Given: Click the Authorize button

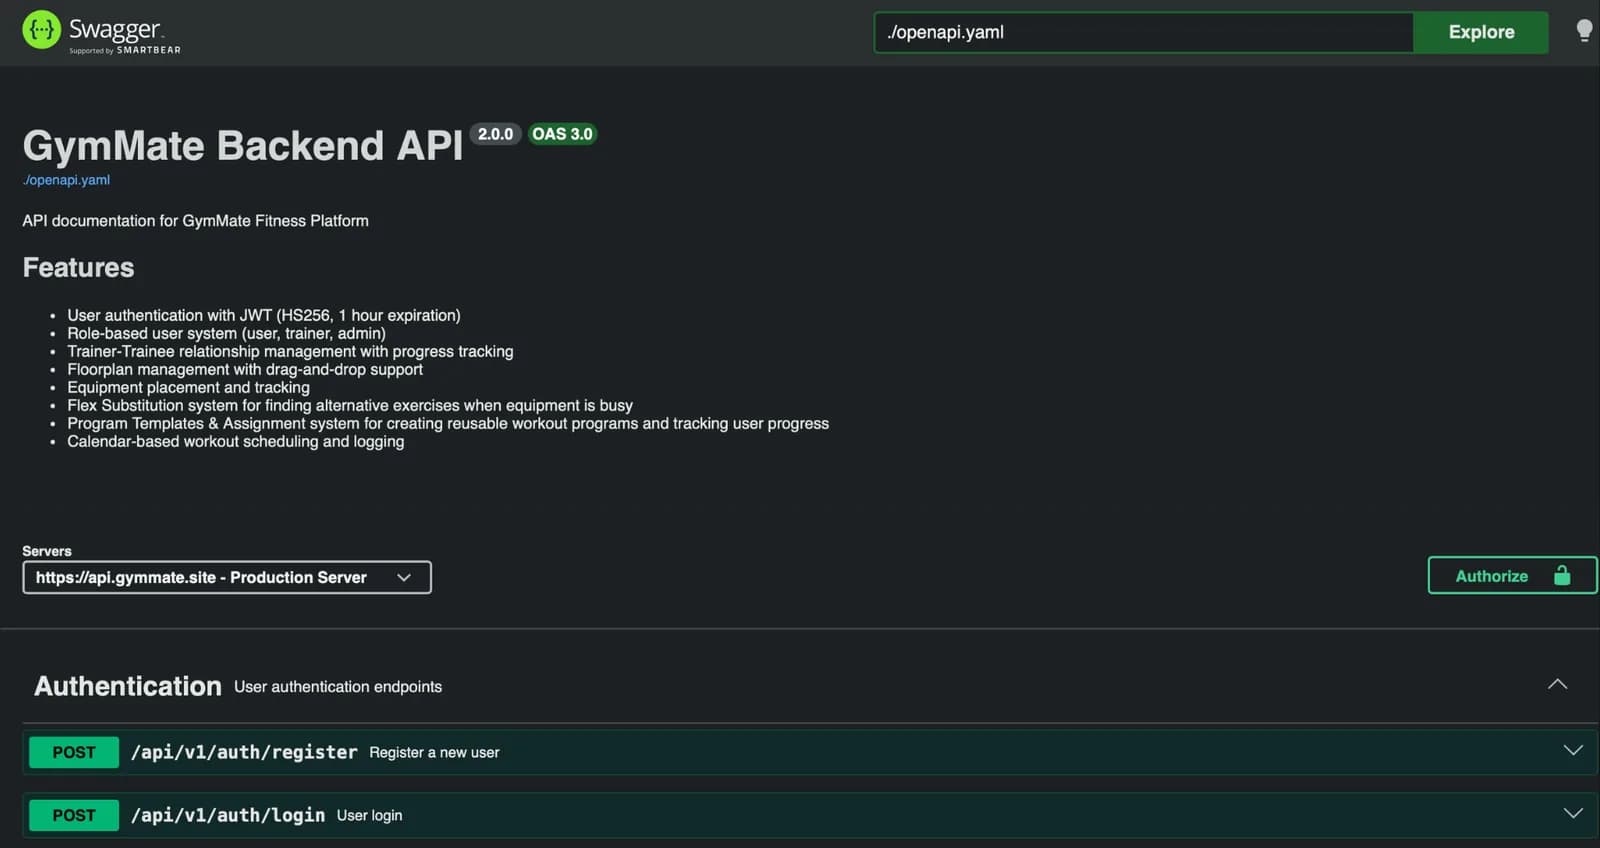Looking at the screenshot, I should 1512,575.
